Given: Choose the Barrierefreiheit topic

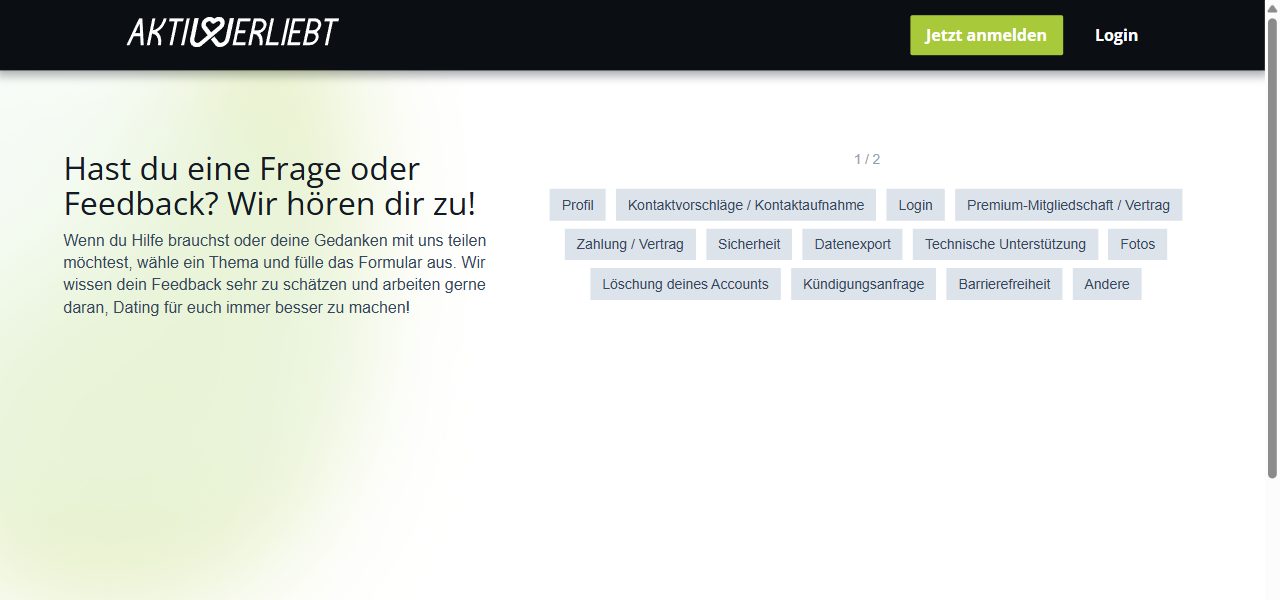Looking at the screenshot, I should pos(1004,284).
